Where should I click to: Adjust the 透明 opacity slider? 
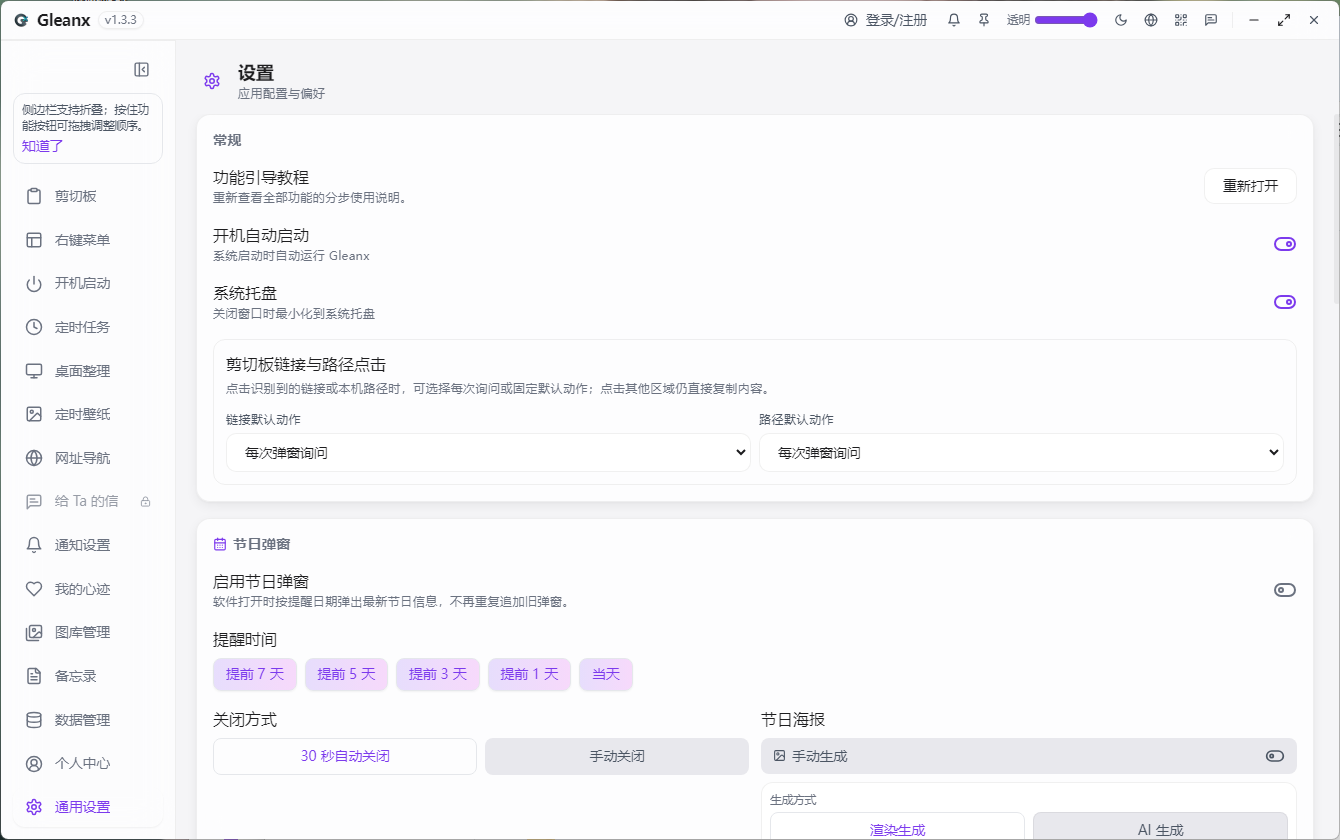click(1066, 20)
